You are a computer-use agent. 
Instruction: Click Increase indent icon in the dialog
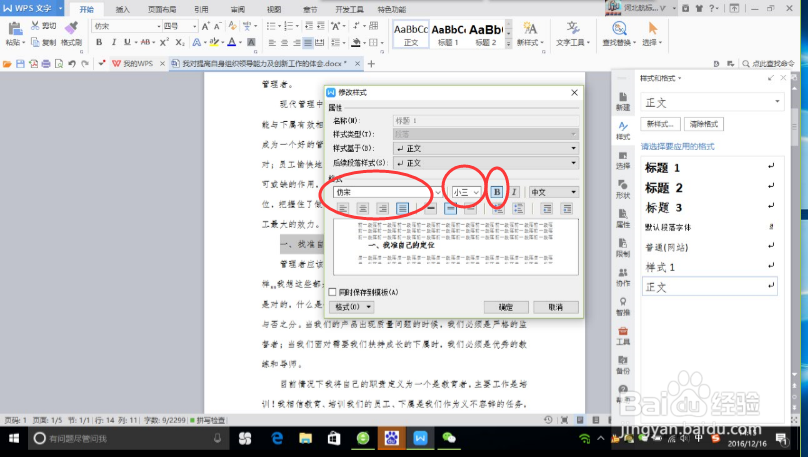567,209
